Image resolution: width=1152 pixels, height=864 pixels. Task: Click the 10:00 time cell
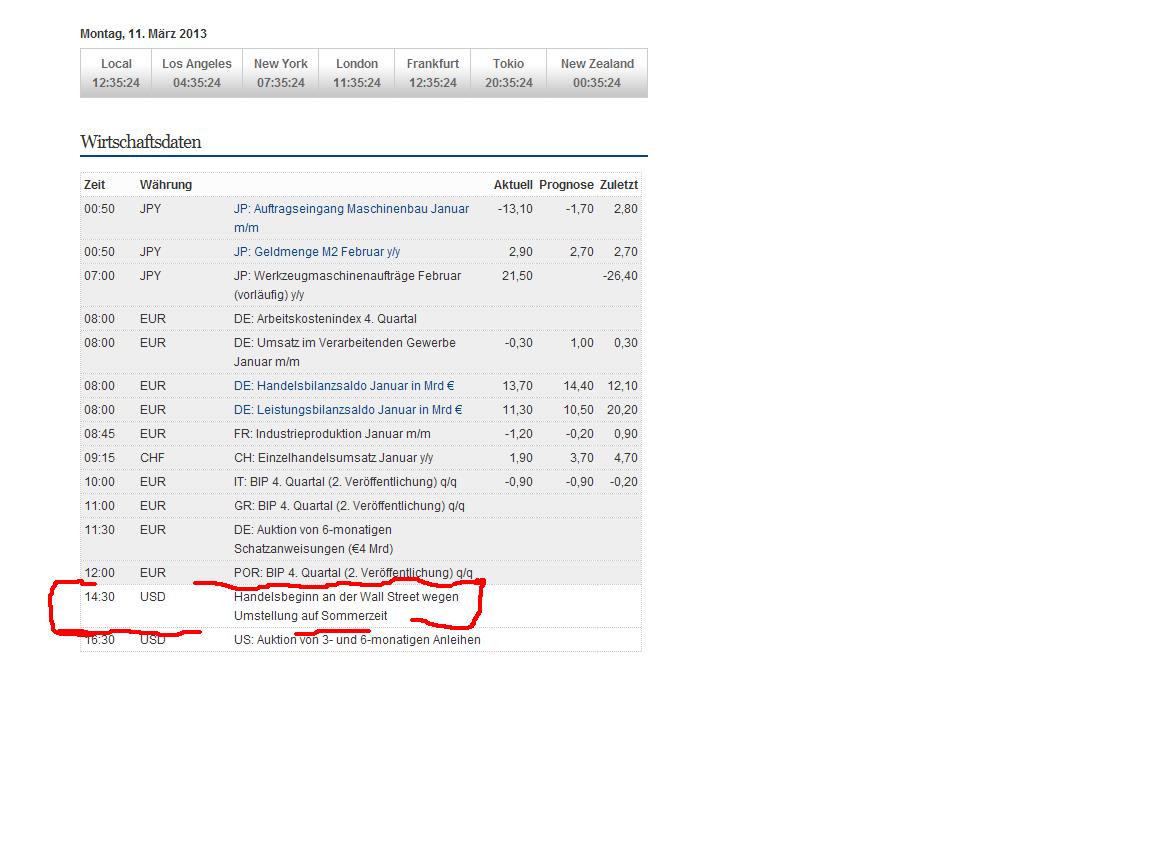coord(99,482)
